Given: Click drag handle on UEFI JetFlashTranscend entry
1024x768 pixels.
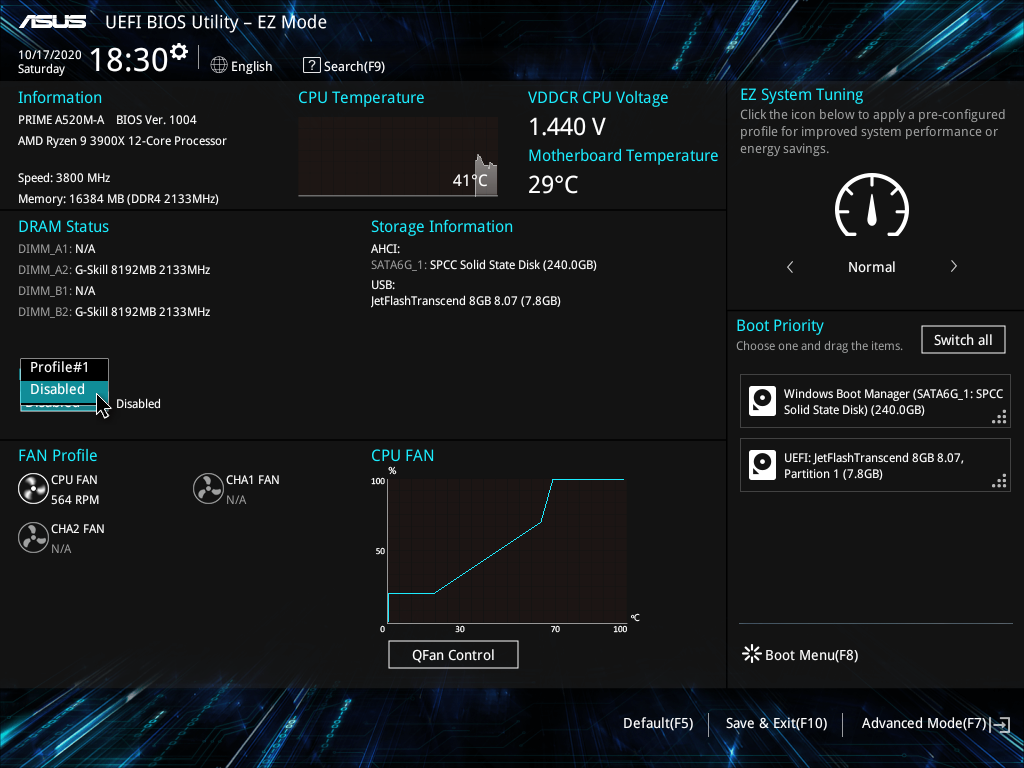Looking at the screenshot, I should (999, 481).
